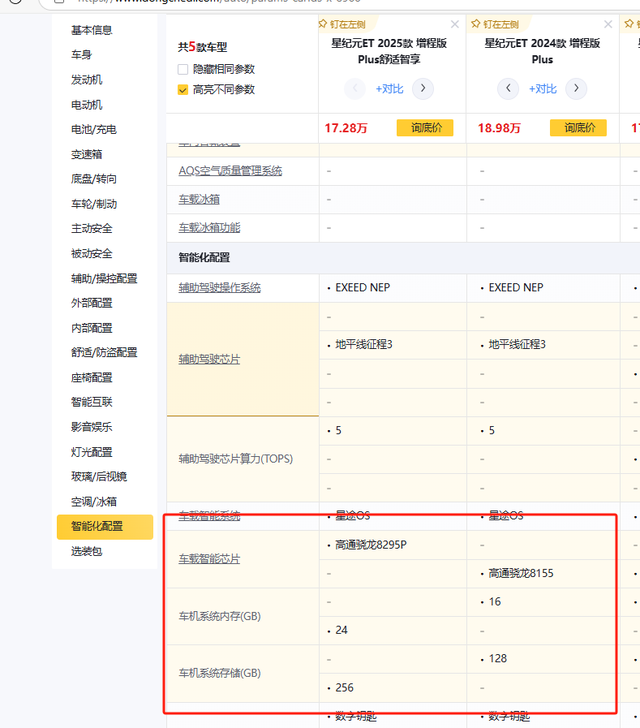
Task: Jump to 内部配置 section
Action: click(x=91, y=328)
